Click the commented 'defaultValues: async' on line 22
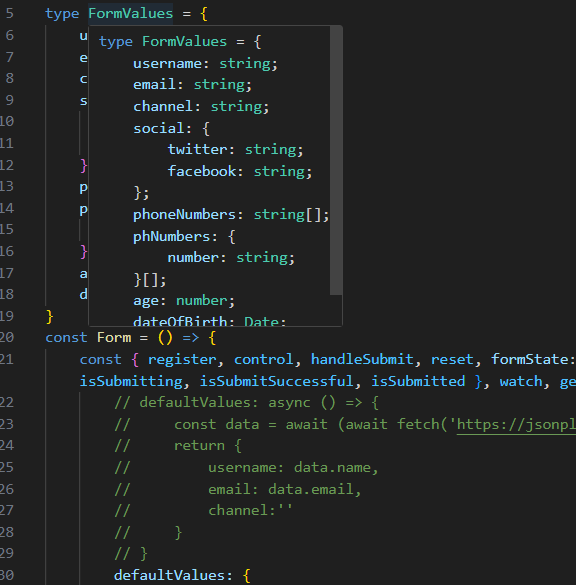 tap(225, 403)
